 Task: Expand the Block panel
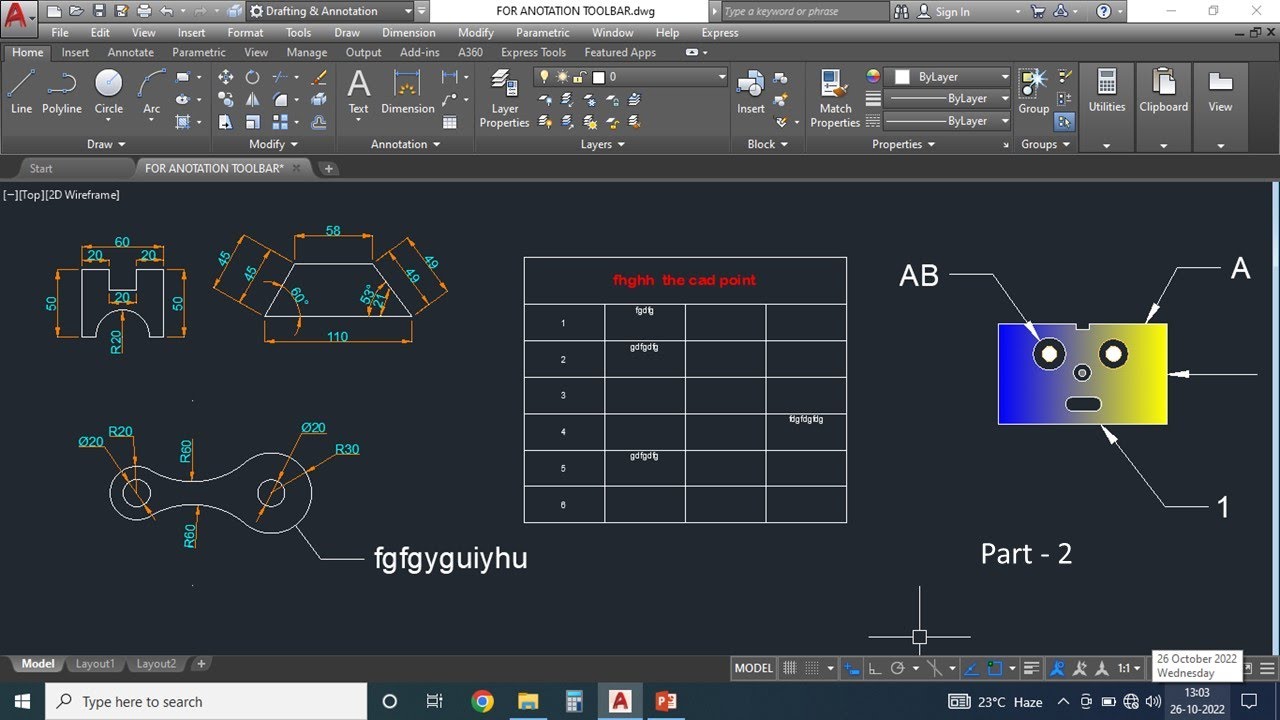(769, 144)
